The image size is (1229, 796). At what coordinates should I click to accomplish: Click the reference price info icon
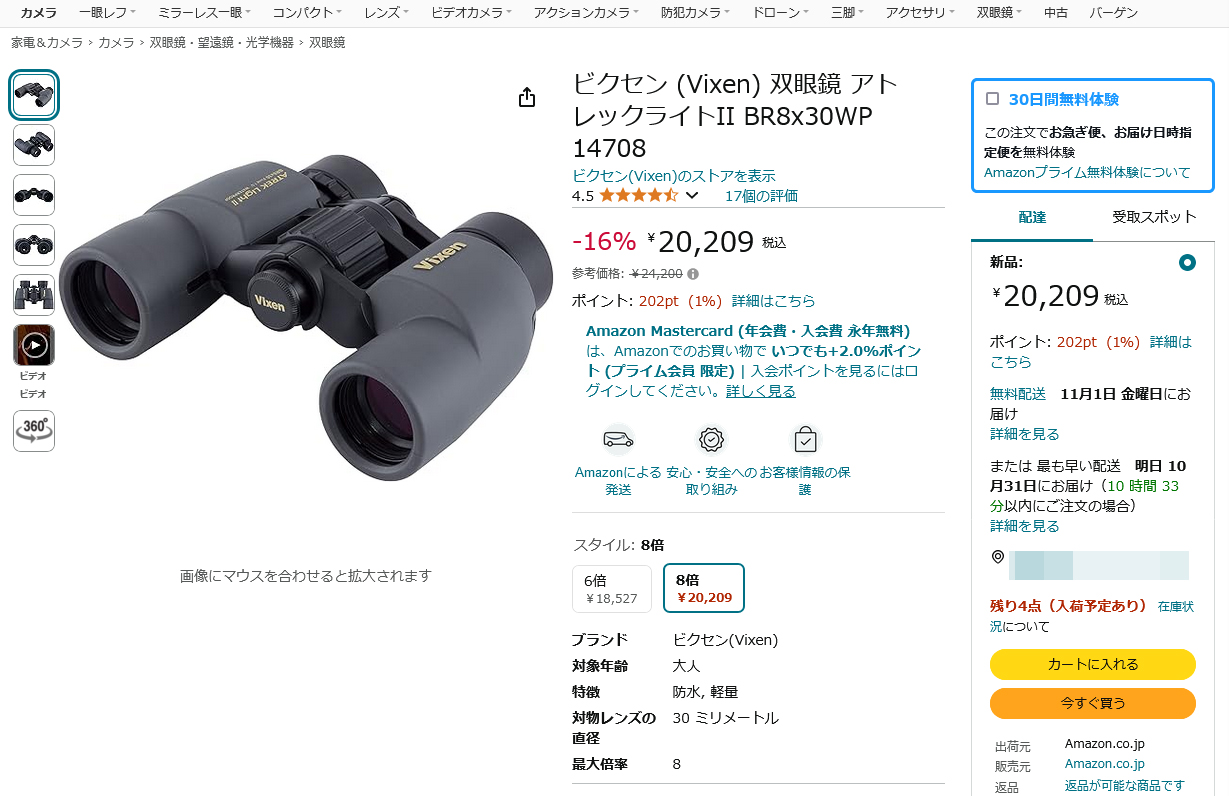[693, 274]
